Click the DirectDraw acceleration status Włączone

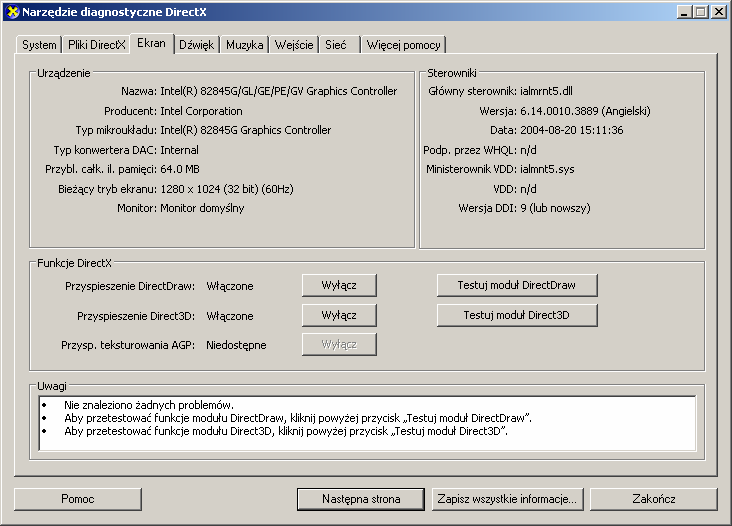(x=230, y=286)
